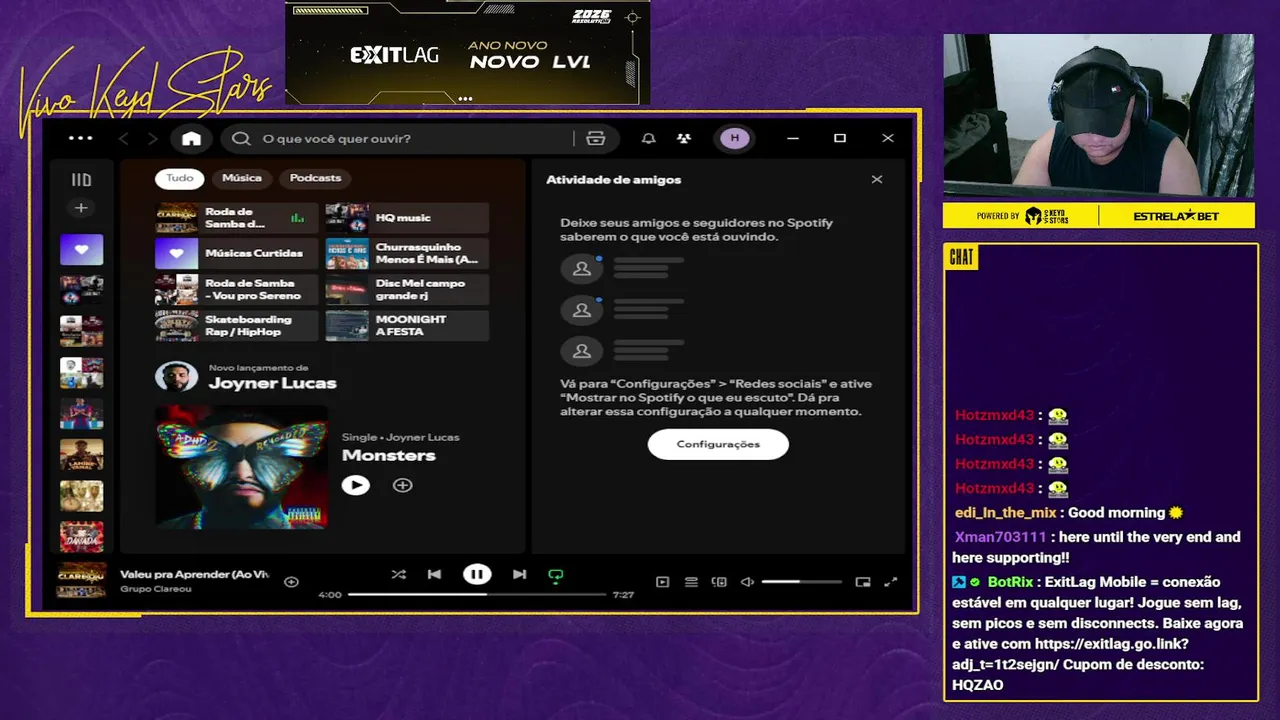Add Monsters to library plus icon
Image resolution: width=1280 pixels, height=720 pixels.
point(402,485)
